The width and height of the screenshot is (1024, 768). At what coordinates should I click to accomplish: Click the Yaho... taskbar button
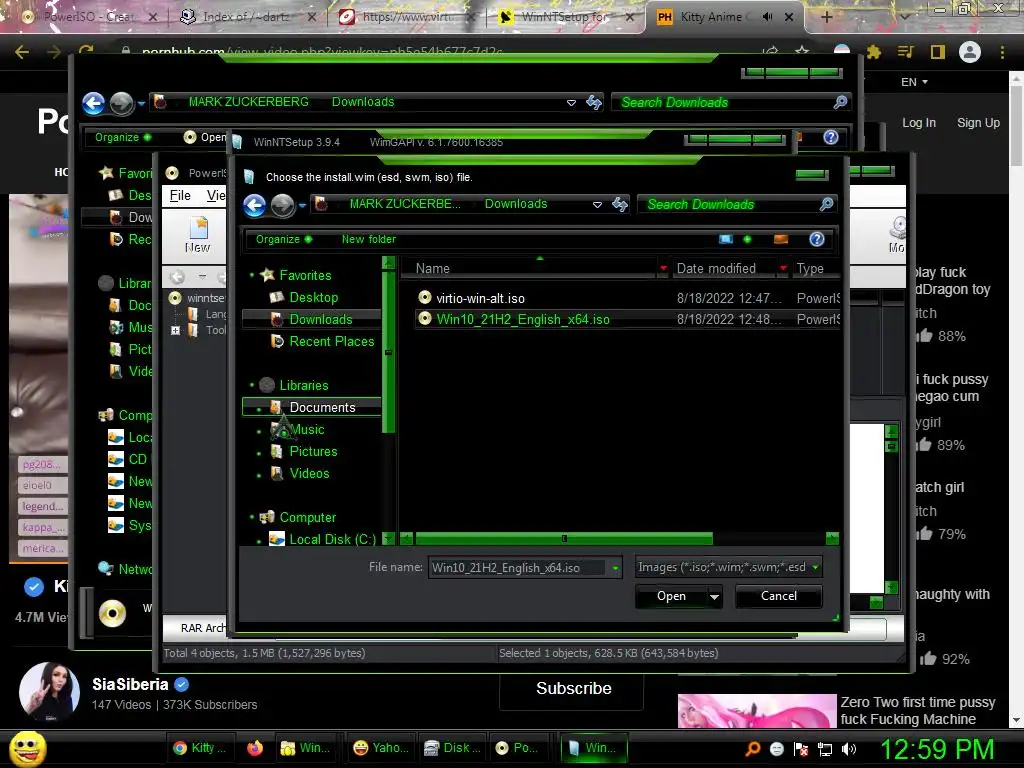click(381, 748)
